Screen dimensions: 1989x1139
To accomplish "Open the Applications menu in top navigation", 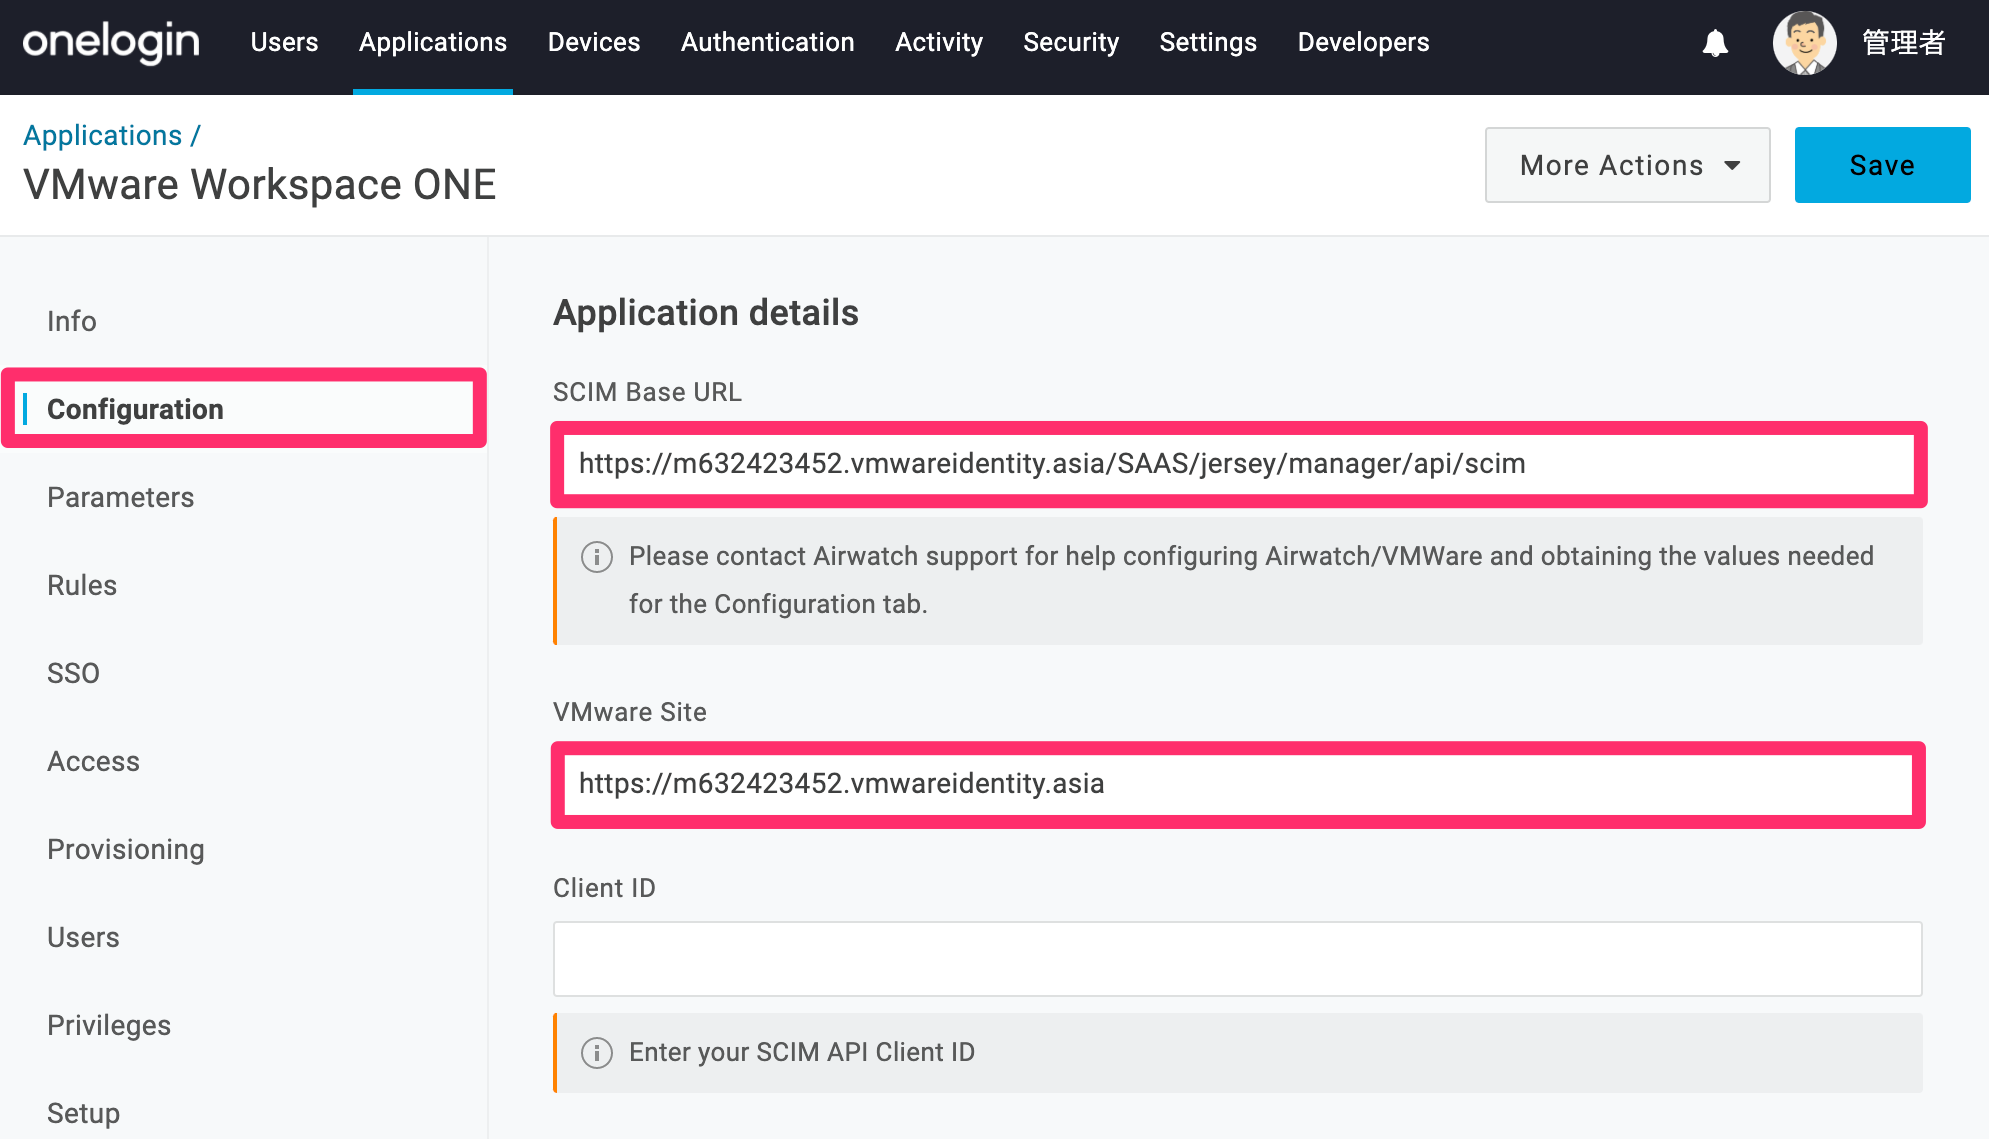I will (433, 42).
